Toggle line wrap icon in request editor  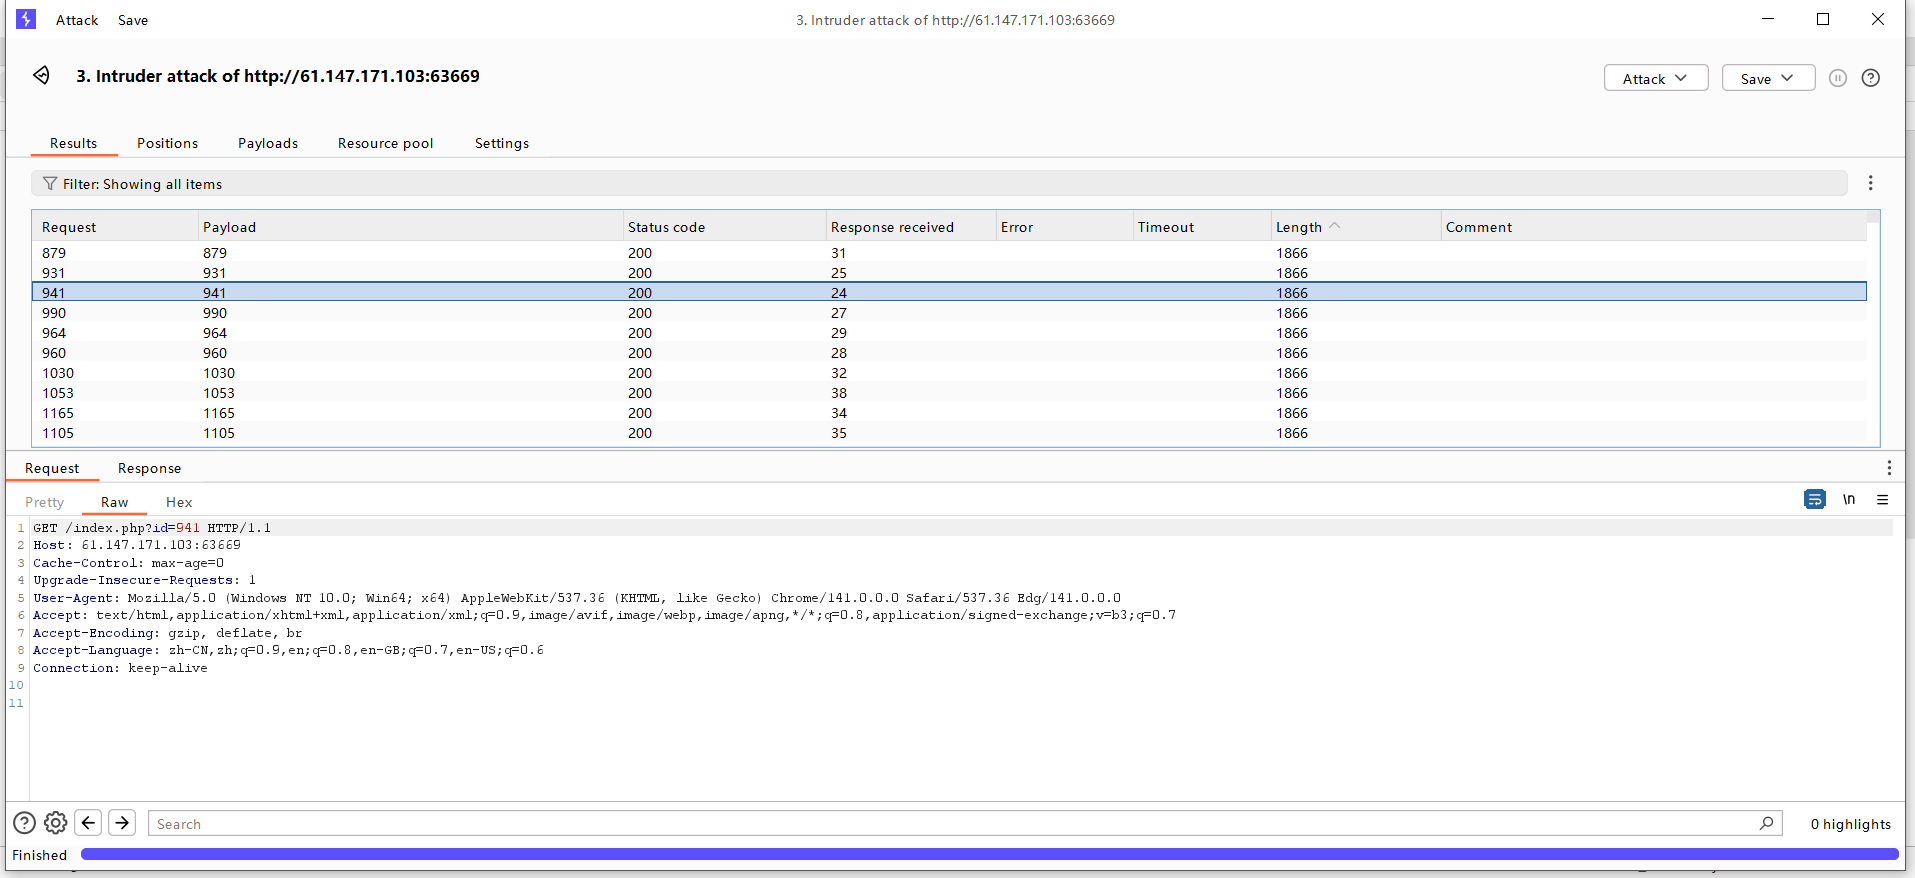click(x=1814, y=500)
